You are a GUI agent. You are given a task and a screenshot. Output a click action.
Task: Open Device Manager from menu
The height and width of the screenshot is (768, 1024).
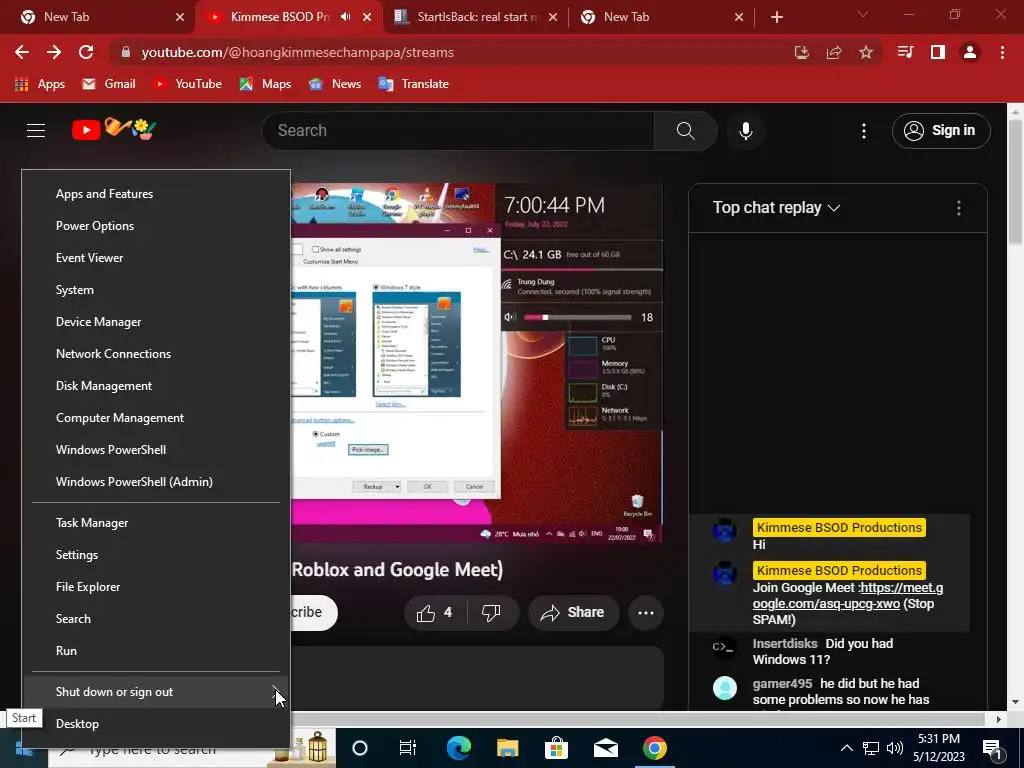pos(157,322)
